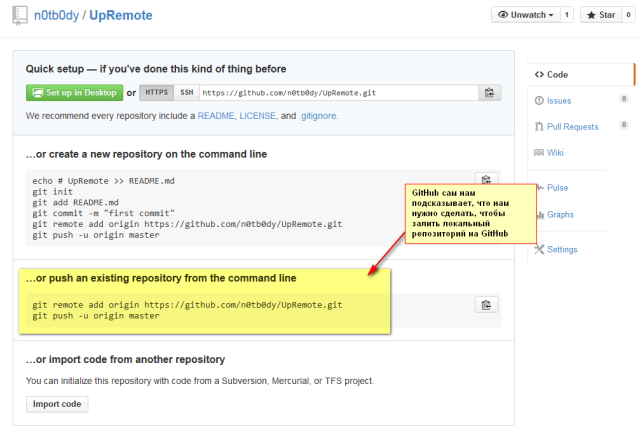Open the LICENSE link
Viewport: 640px width, 431px height.
point(258,116)
